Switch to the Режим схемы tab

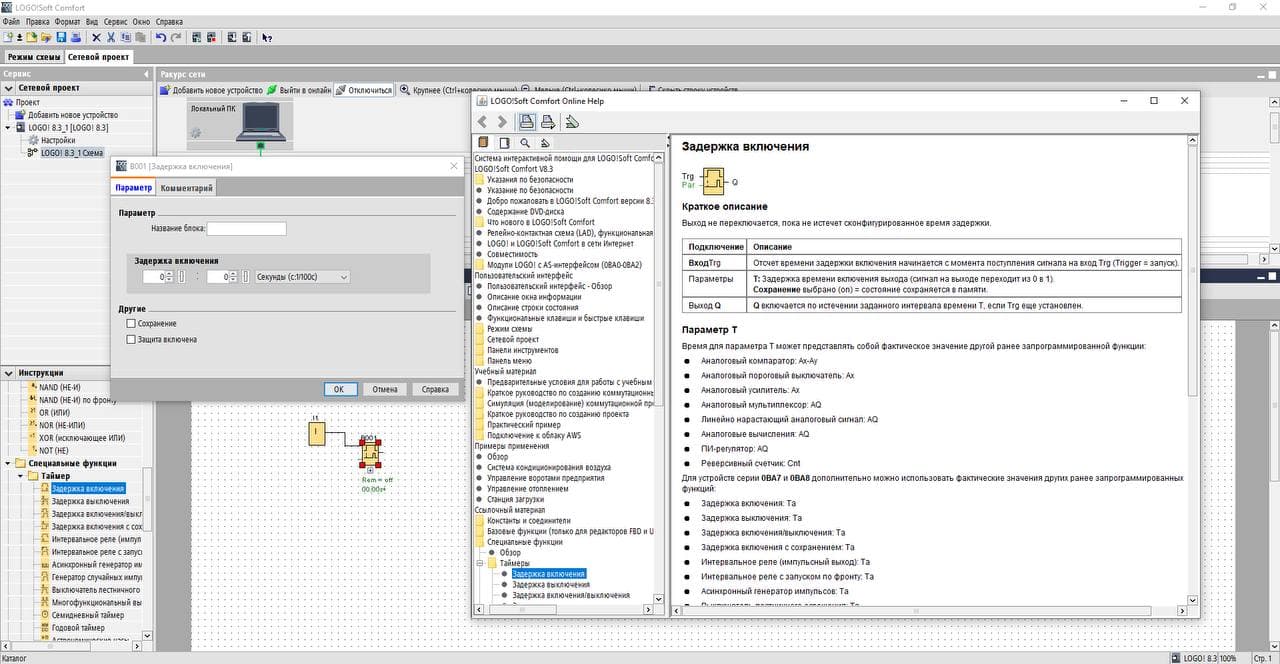[34, 57]
